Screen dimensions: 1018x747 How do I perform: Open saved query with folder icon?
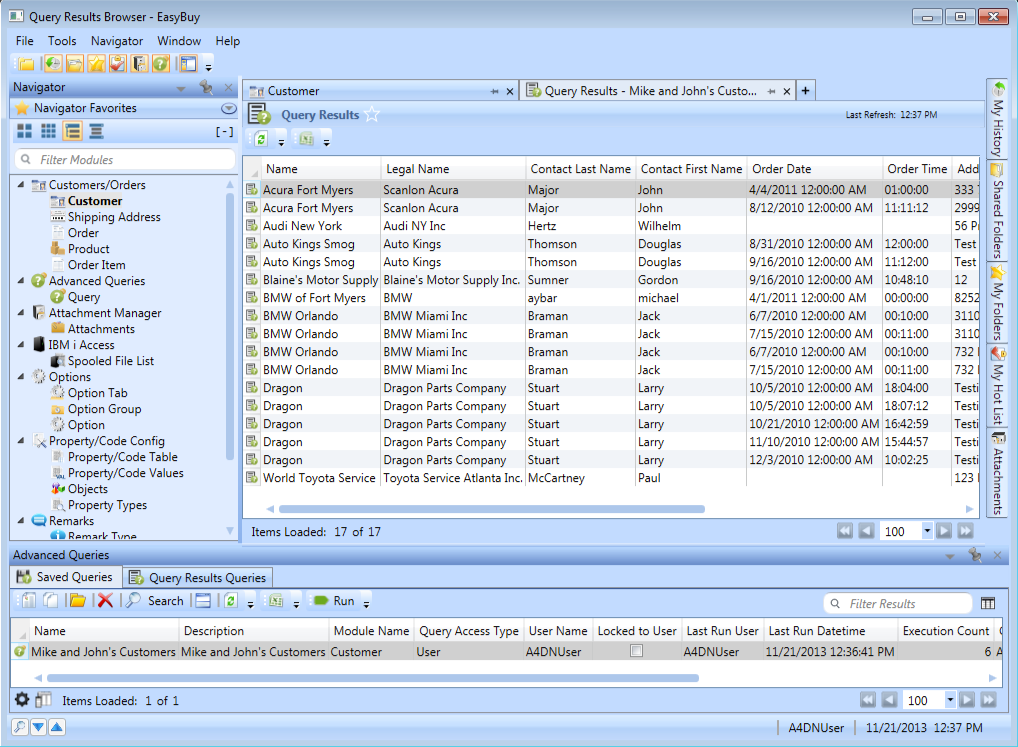tap(78, 601)
